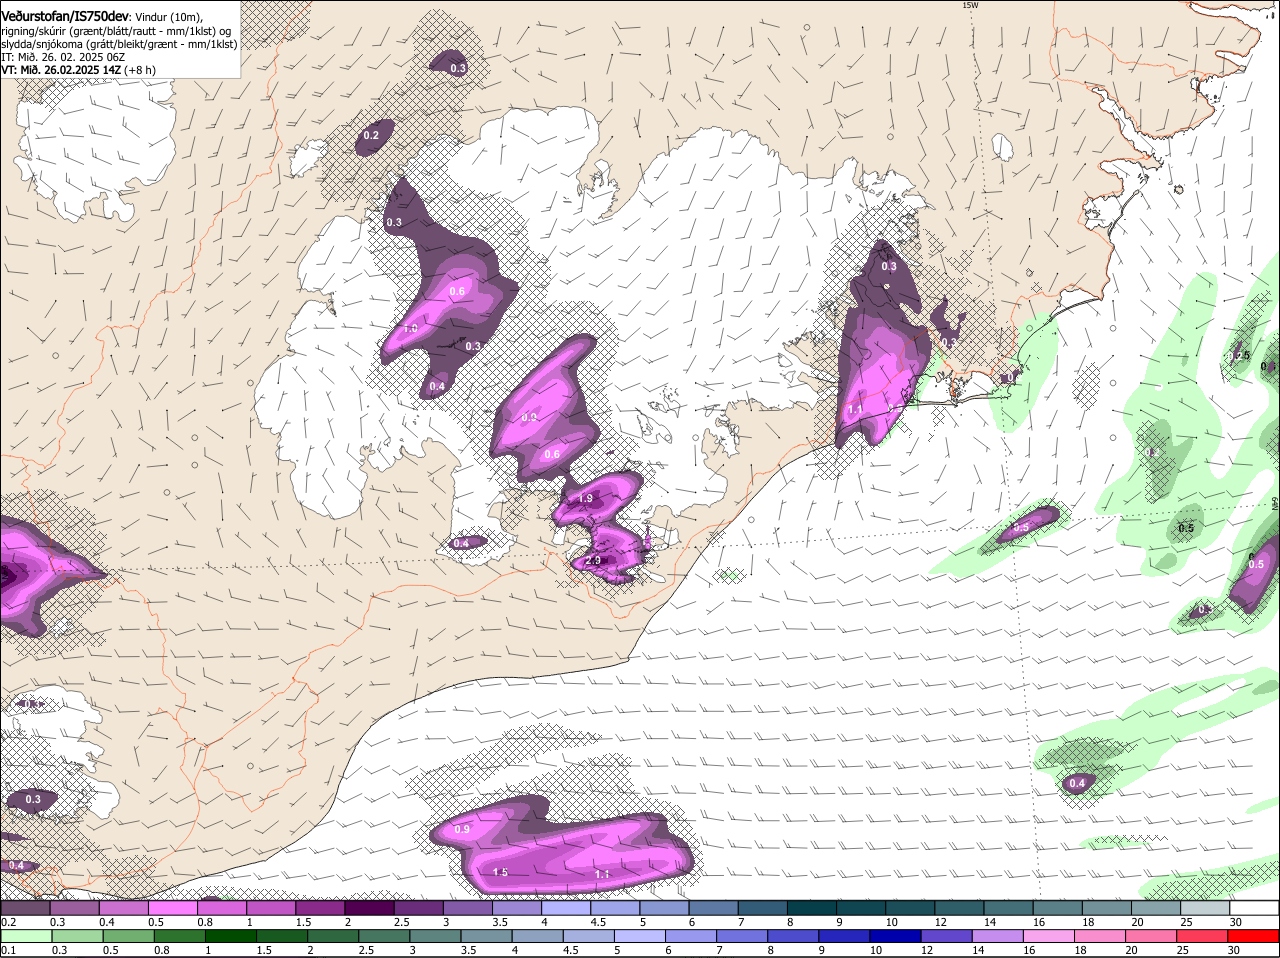Click the 1.0 precipitation value on the map
Image resolution: width=1280 pixels, height=958 pixels.
(x=410, y=328)
